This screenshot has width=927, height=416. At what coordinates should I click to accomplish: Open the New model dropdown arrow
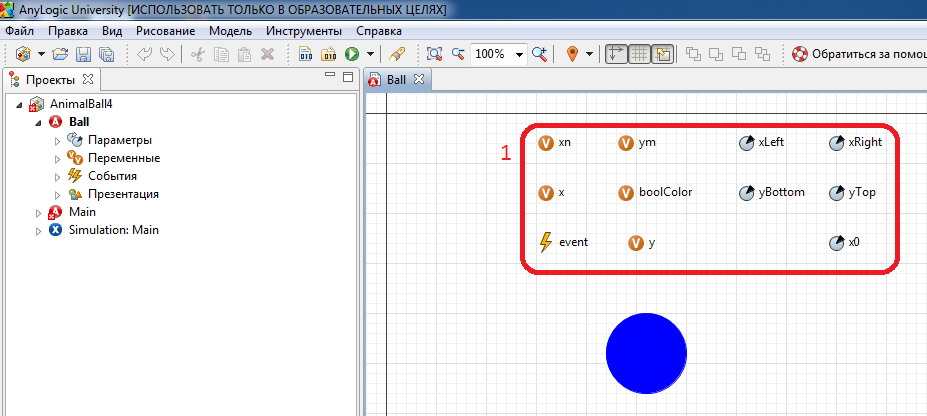[x=41, y=54]
